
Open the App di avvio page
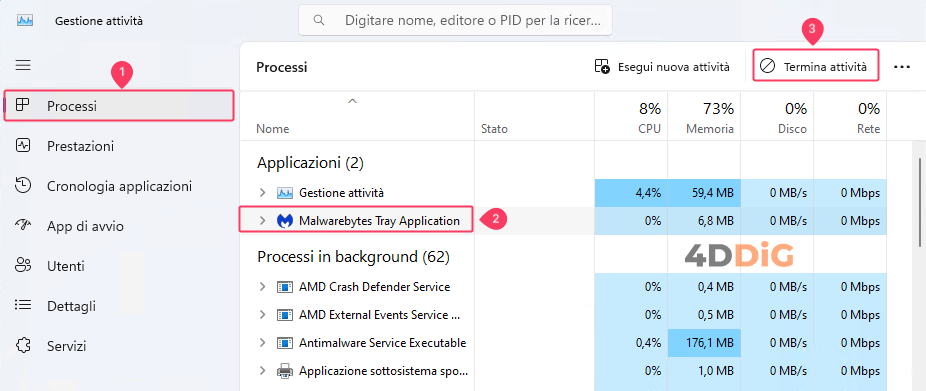tap(119, 226)
